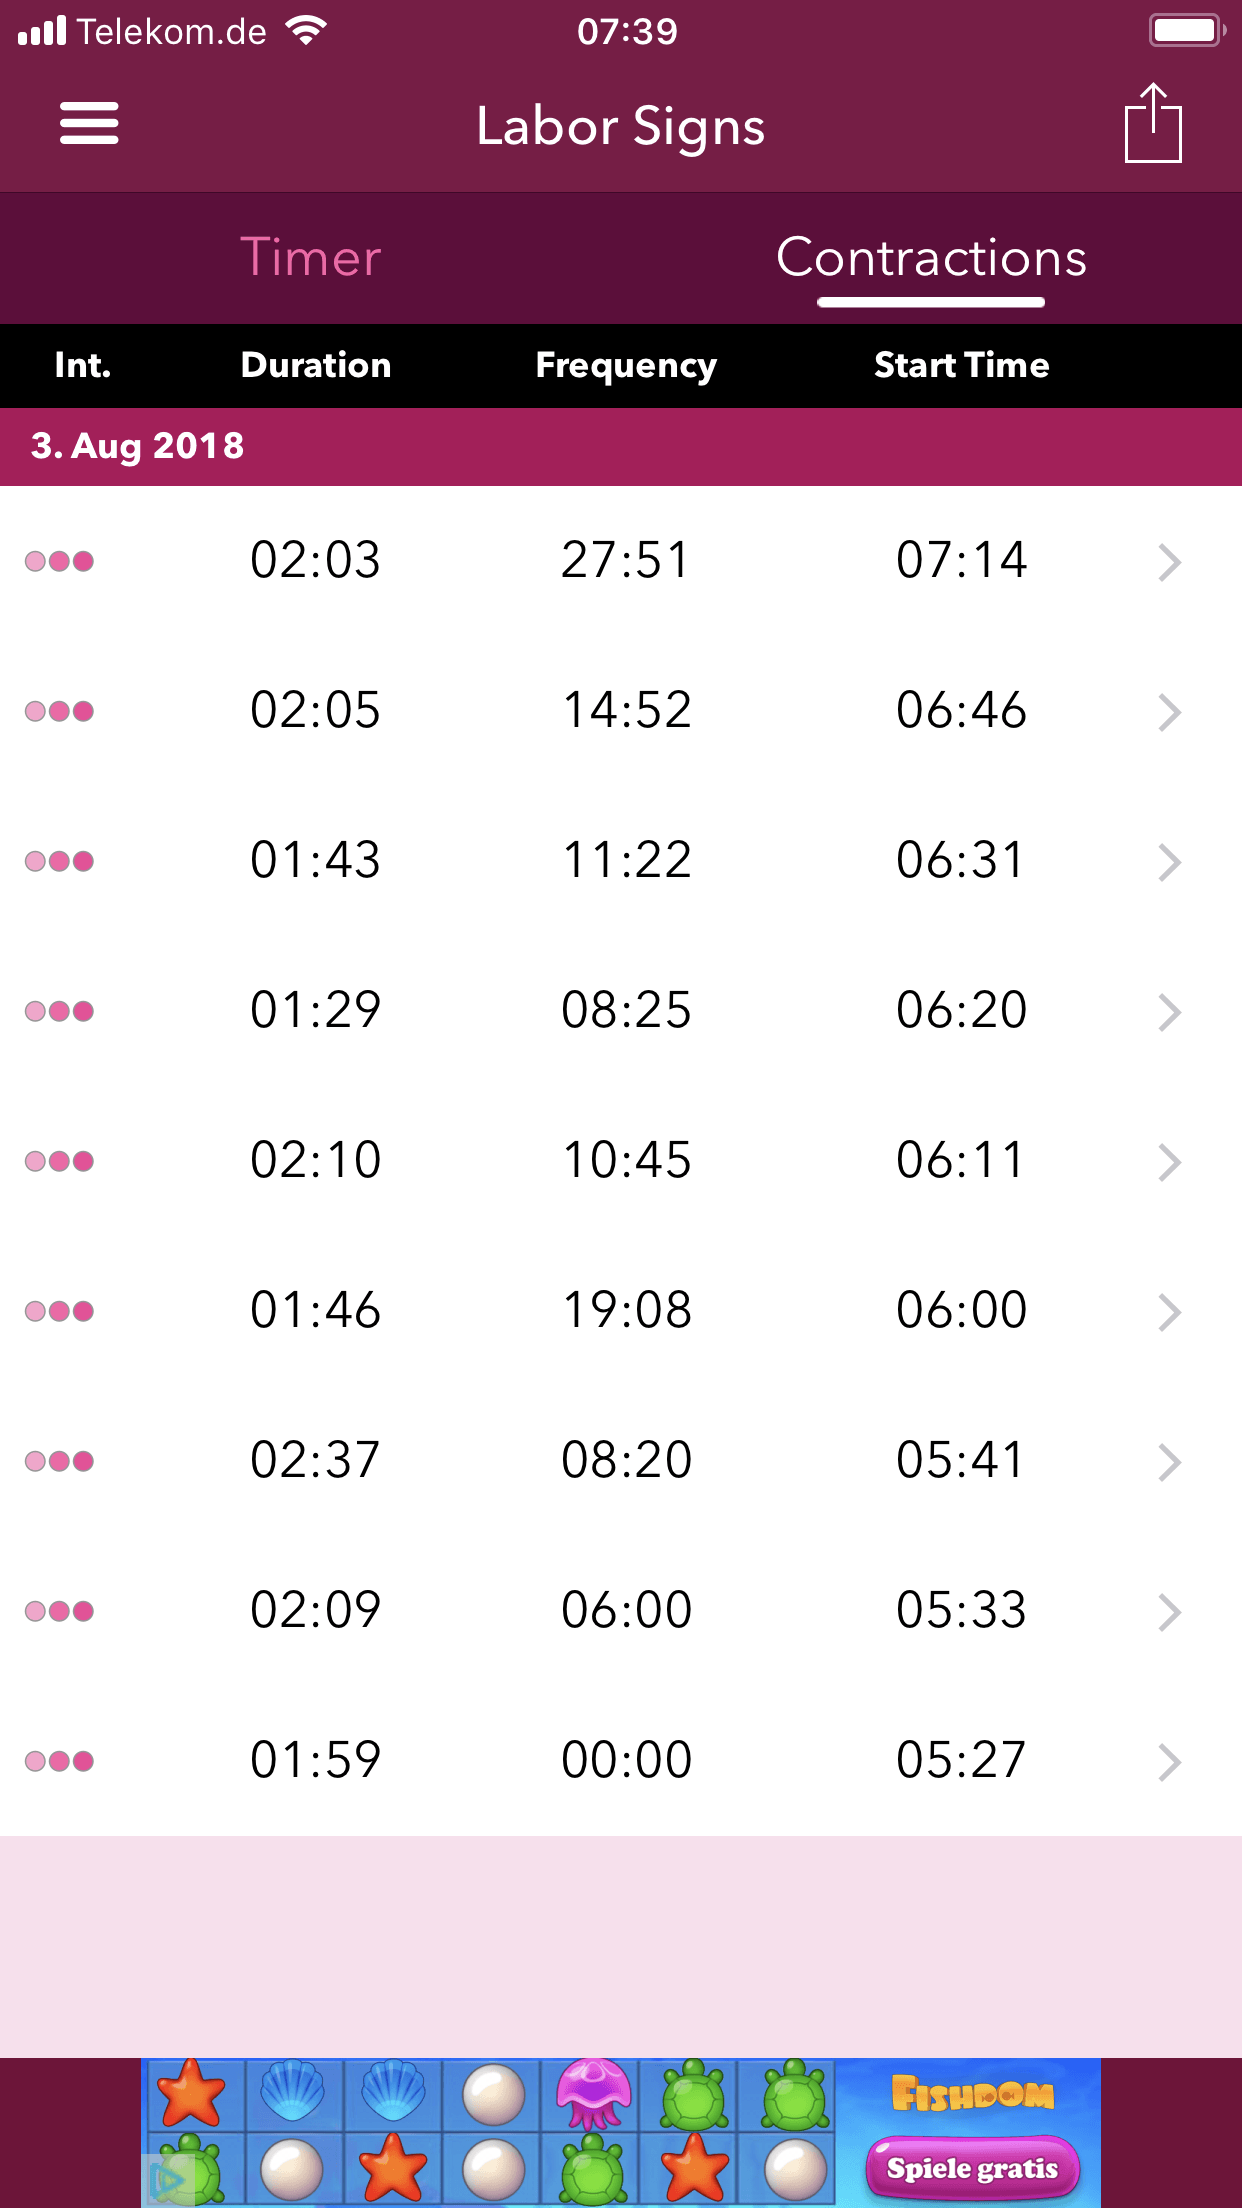Tap intensity dots for 06:00 contraction
Screen dimensions: 1242x2208
60,1311
